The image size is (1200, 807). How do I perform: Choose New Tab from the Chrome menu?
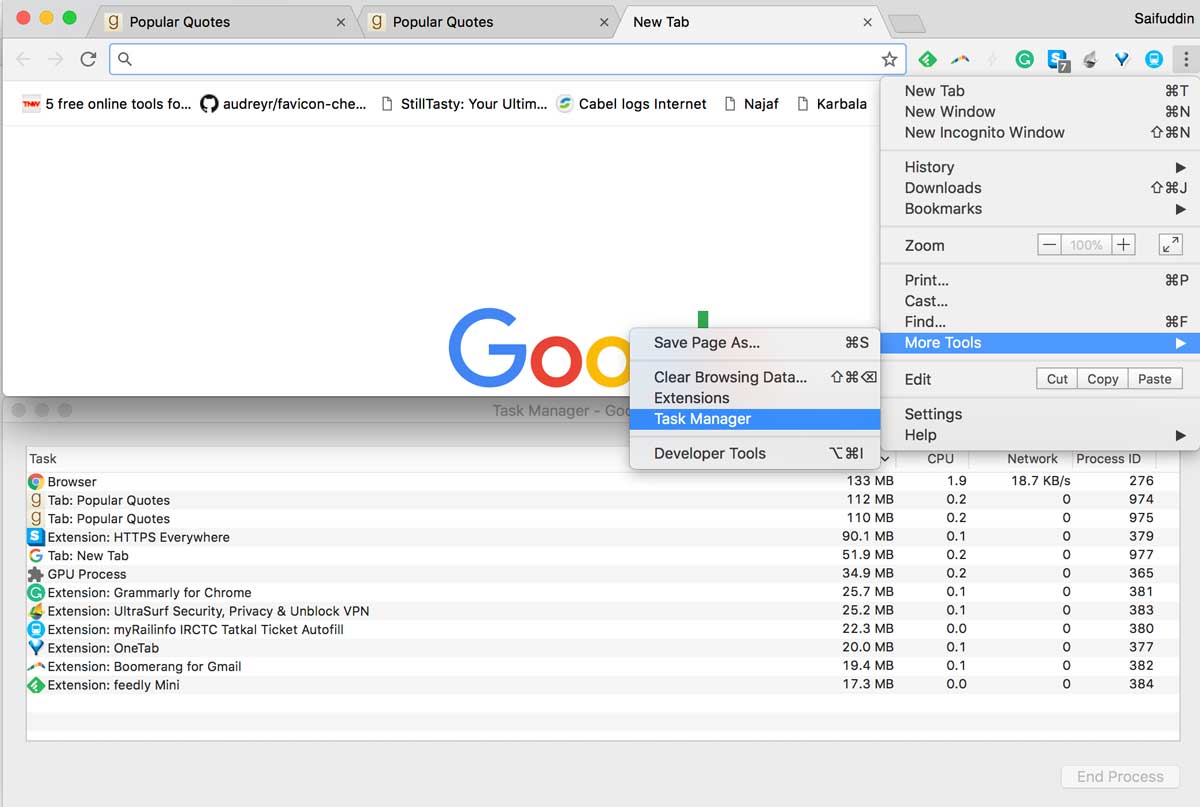coord(1039,91)
